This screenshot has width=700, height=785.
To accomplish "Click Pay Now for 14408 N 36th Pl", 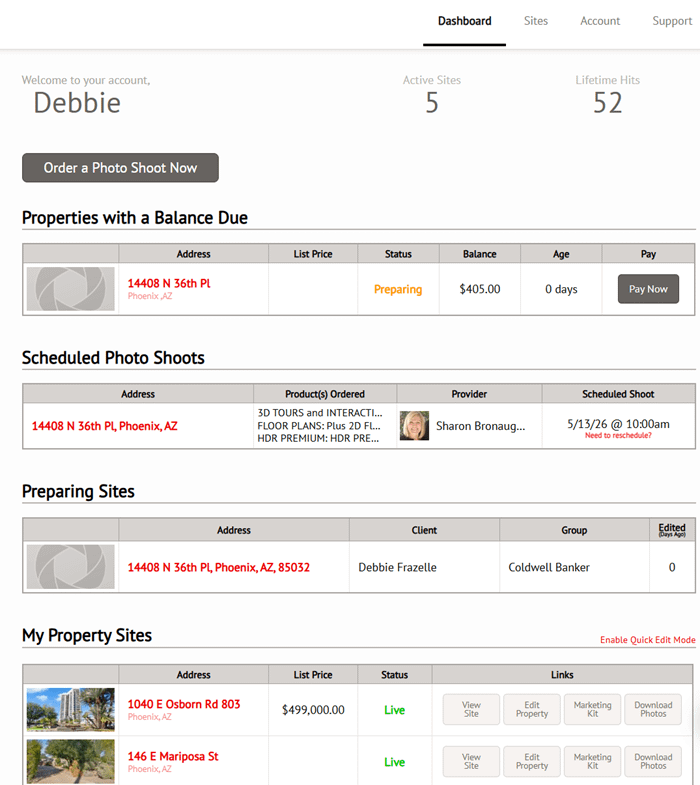I will pos(648,289).
